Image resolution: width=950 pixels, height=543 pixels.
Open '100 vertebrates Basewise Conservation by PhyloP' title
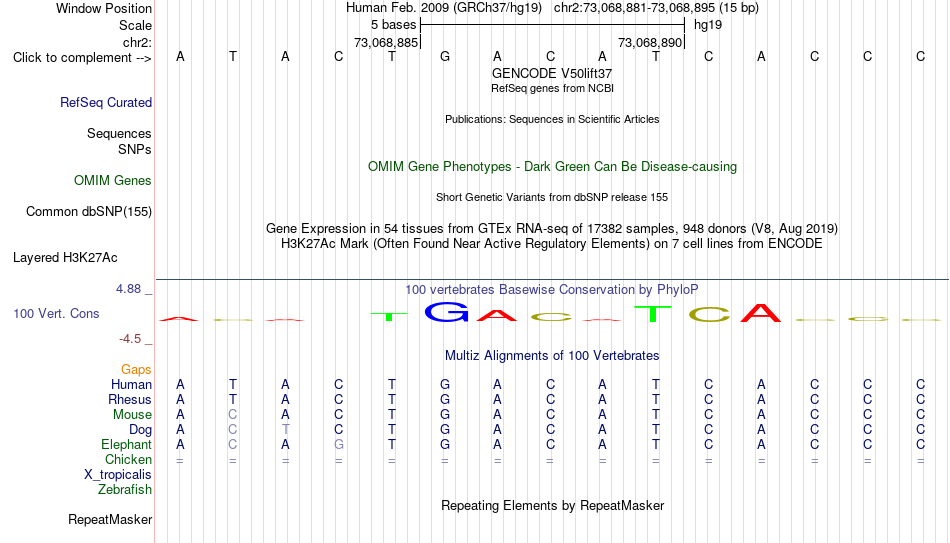tap(552, 290)
